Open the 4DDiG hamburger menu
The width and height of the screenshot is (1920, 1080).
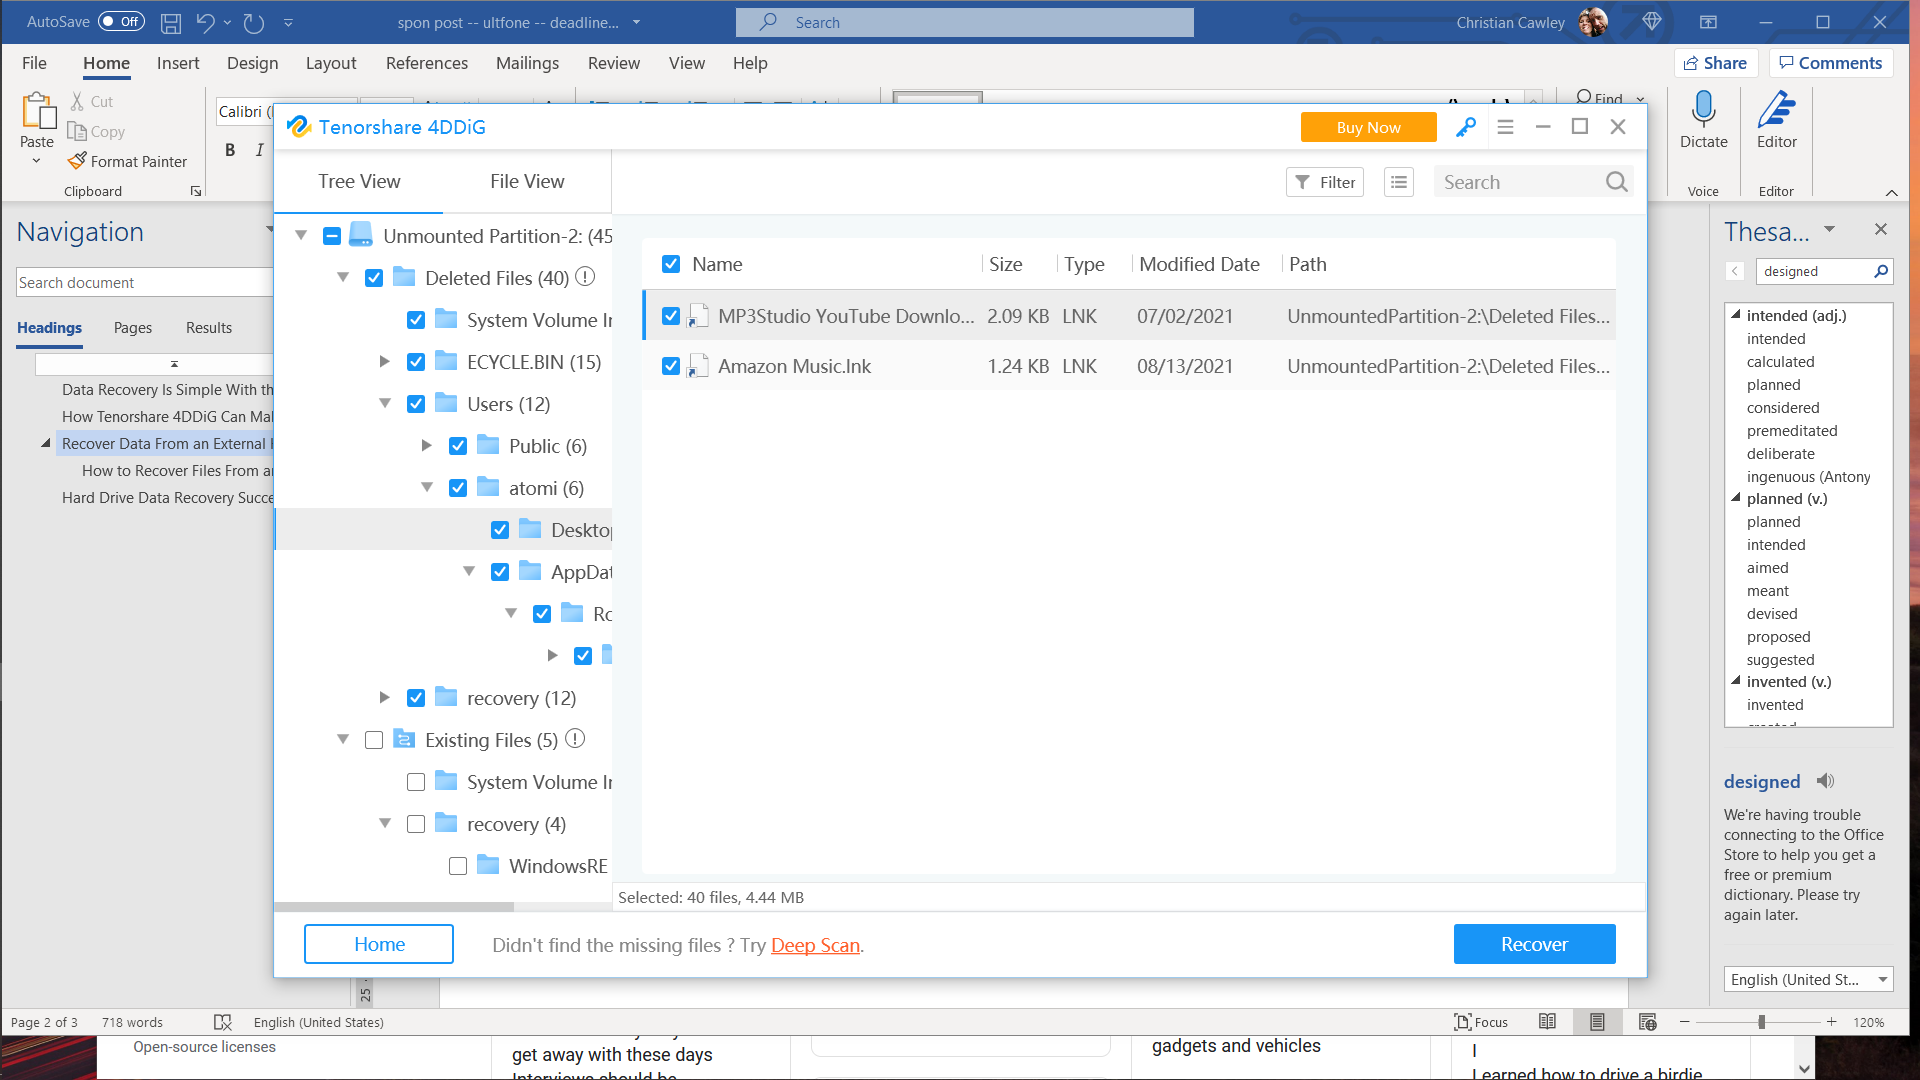tap(1505, 127)
